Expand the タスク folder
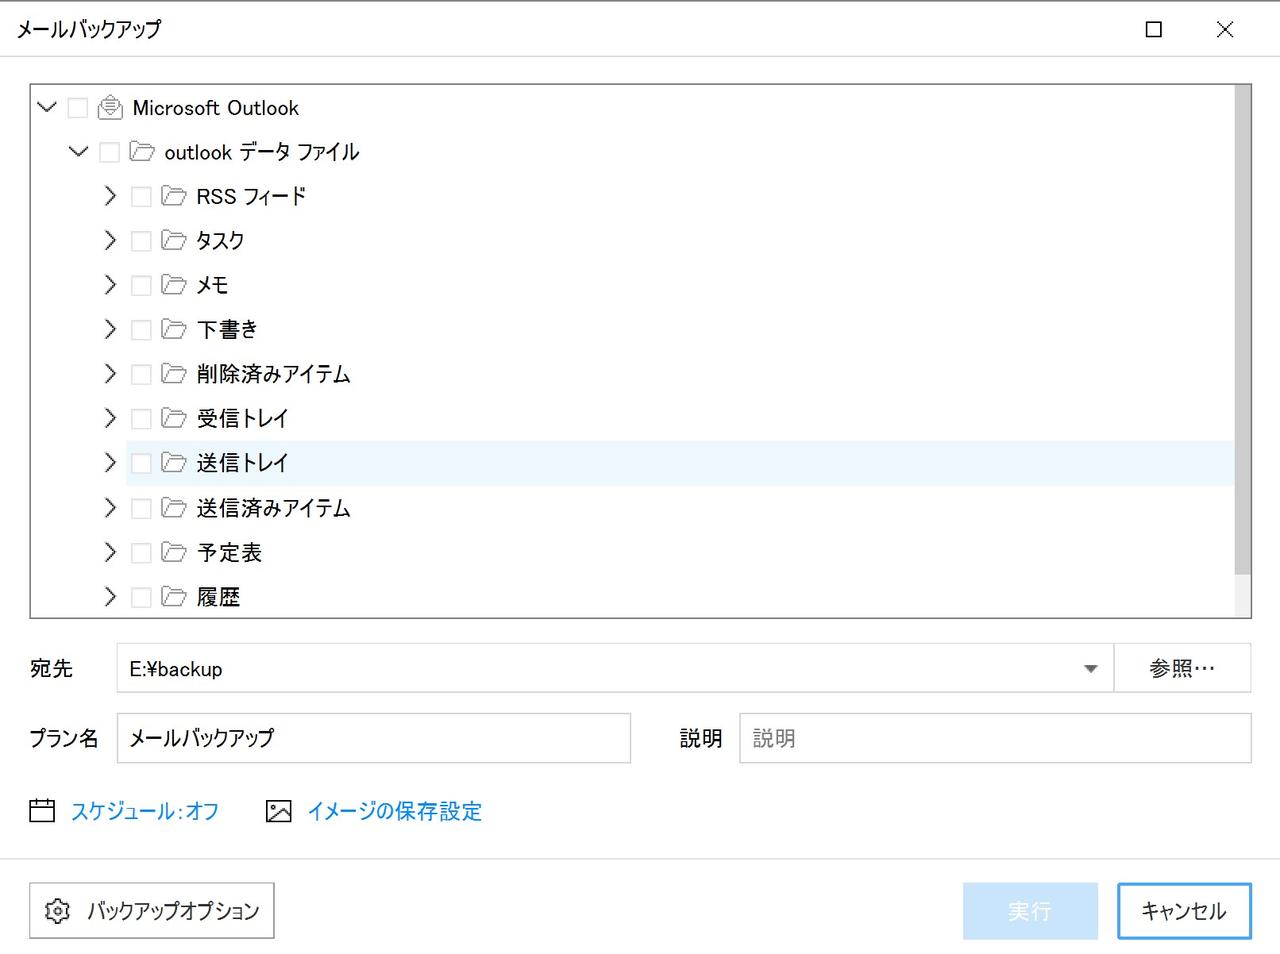The width and height of the screenshot is (1280, 954). click(110, 241)
